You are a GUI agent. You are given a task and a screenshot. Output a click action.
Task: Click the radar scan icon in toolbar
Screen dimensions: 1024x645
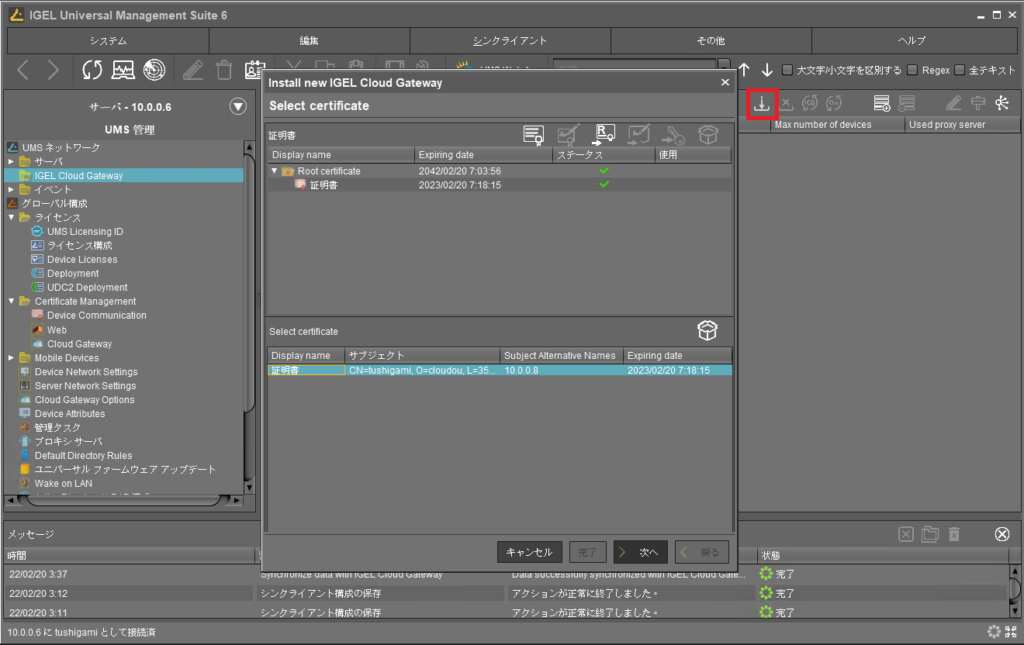pyautogui.click(x=154, y=70)
